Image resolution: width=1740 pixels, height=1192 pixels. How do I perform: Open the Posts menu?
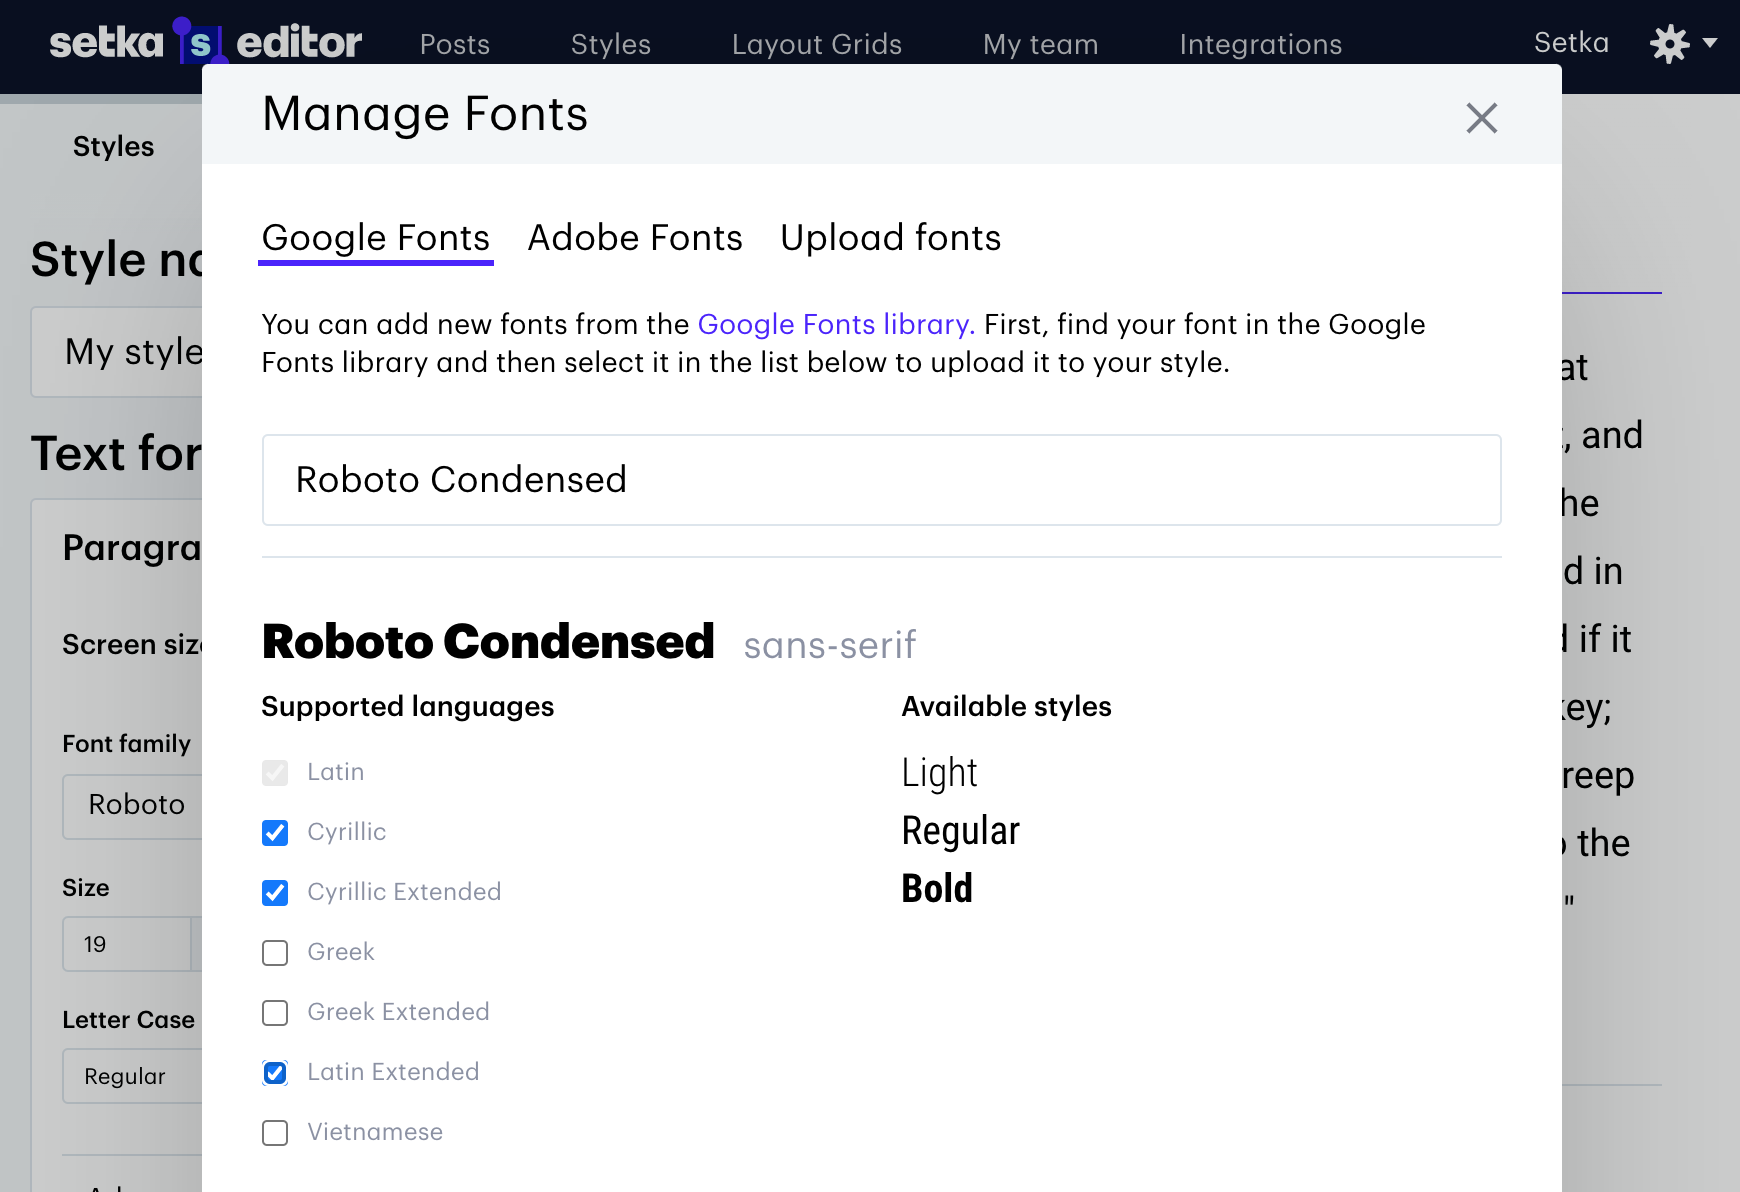tap(455, 44)
